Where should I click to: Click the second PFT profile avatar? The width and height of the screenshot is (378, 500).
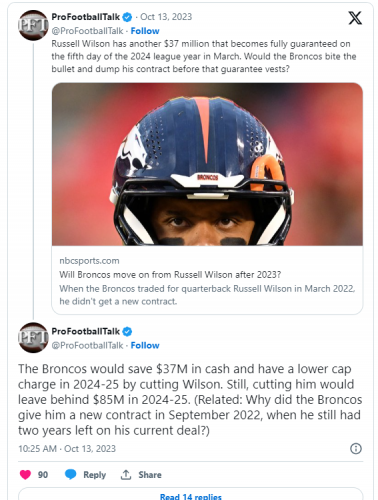click(x=33, y=338)
